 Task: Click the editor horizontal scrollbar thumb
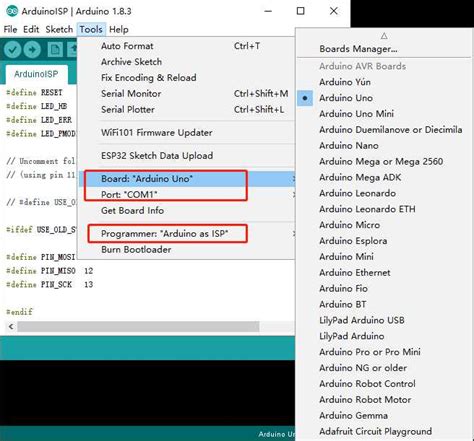pos(138,327)
